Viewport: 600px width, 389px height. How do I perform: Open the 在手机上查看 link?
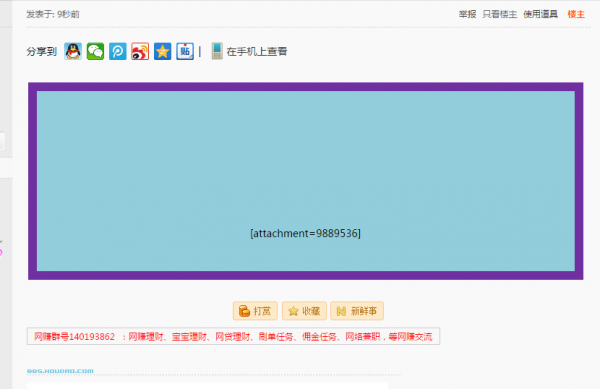click(x=257, y=52)
